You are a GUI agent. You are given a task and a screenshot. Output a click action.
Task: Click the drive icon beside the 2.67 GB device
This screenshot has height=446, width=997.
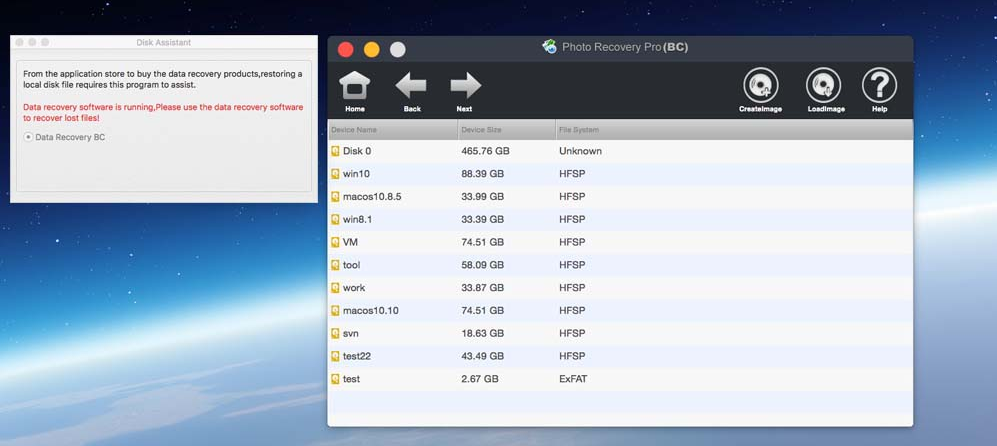(x=335, y=379)
